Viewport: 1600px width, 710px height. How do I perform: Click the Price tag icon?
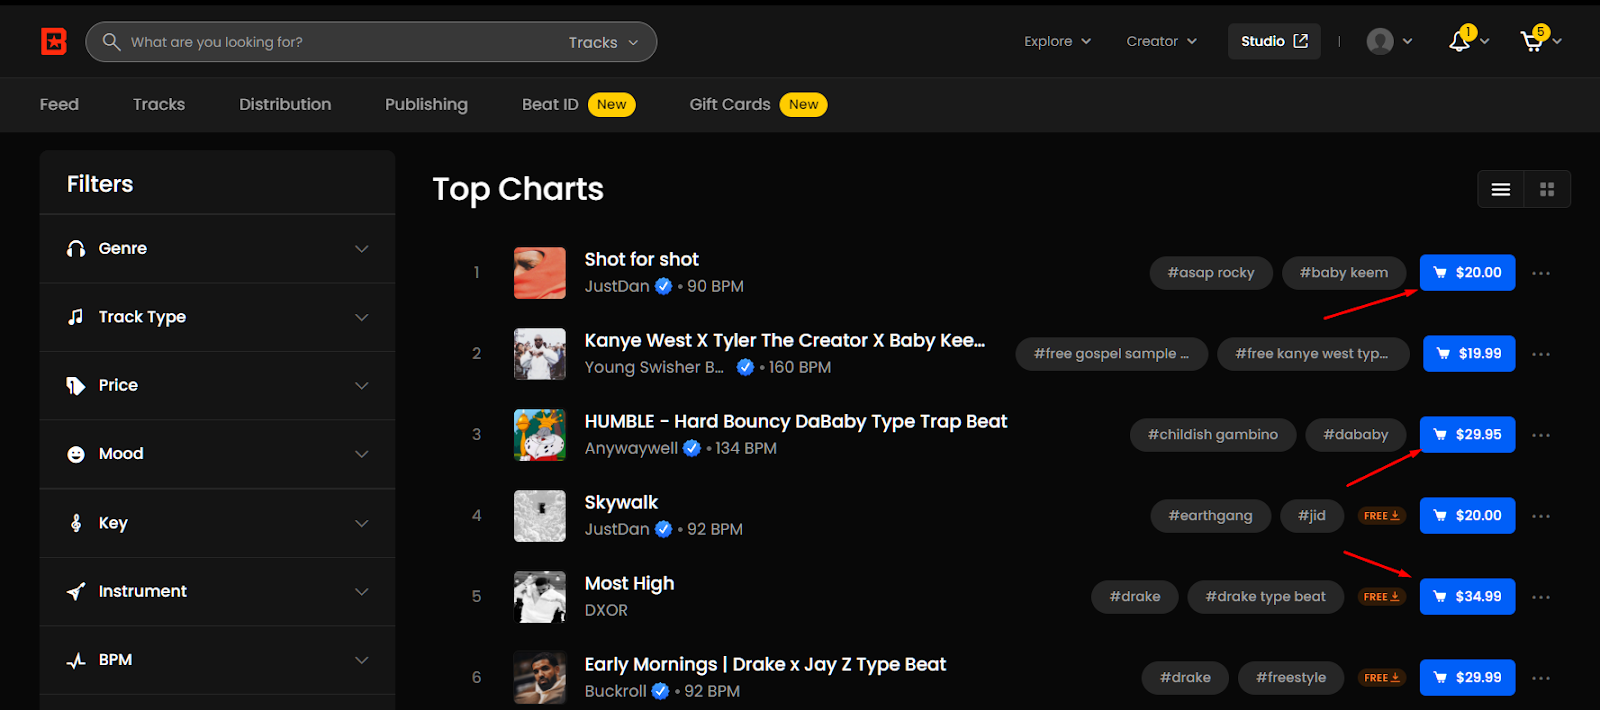(x=76, y=385)
